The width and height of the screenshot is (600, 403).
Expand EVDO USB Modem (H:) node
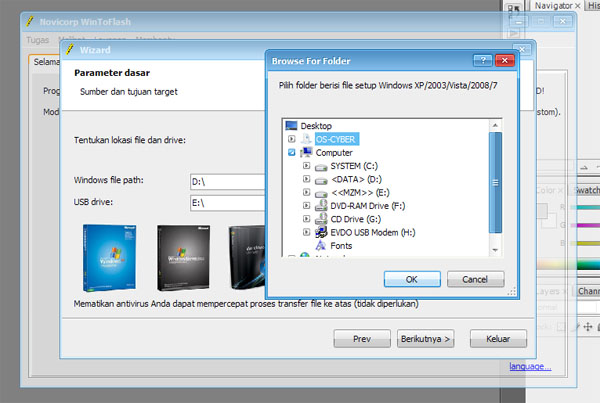(x=306, y=232)
